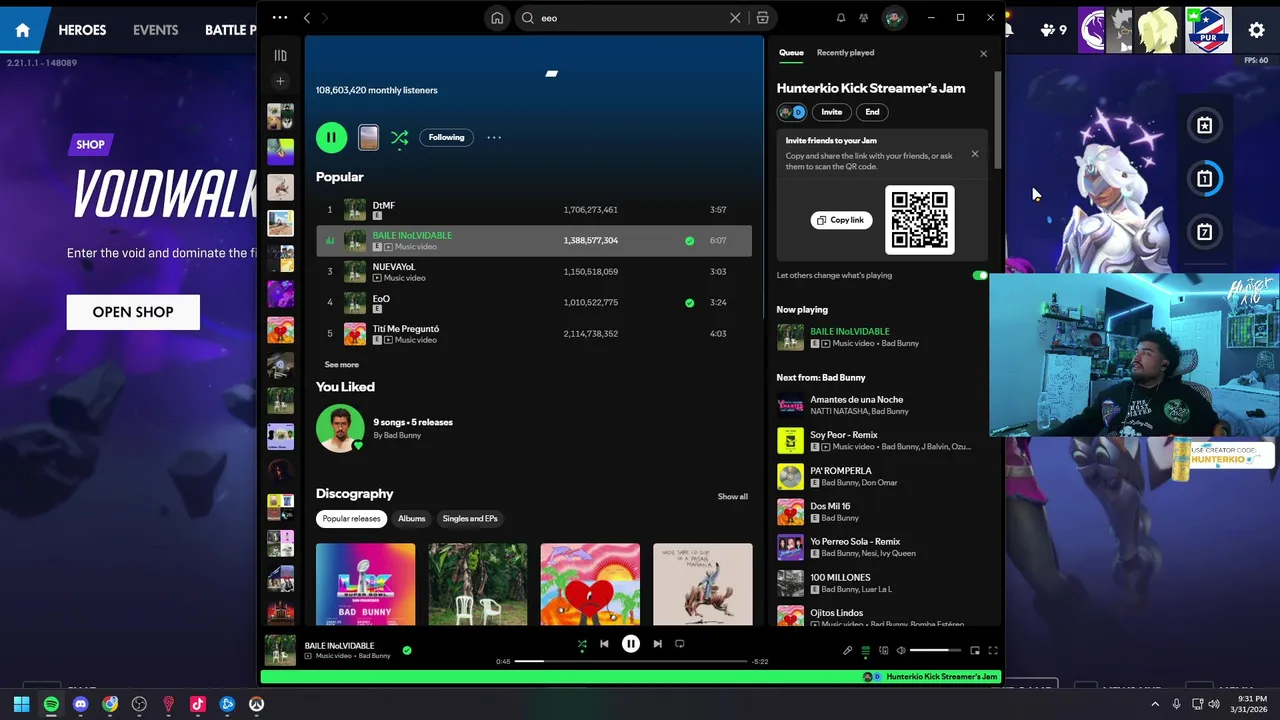Click the Queue tab
The height and width of the screenshot is (720, 1280).
[791, 52]
